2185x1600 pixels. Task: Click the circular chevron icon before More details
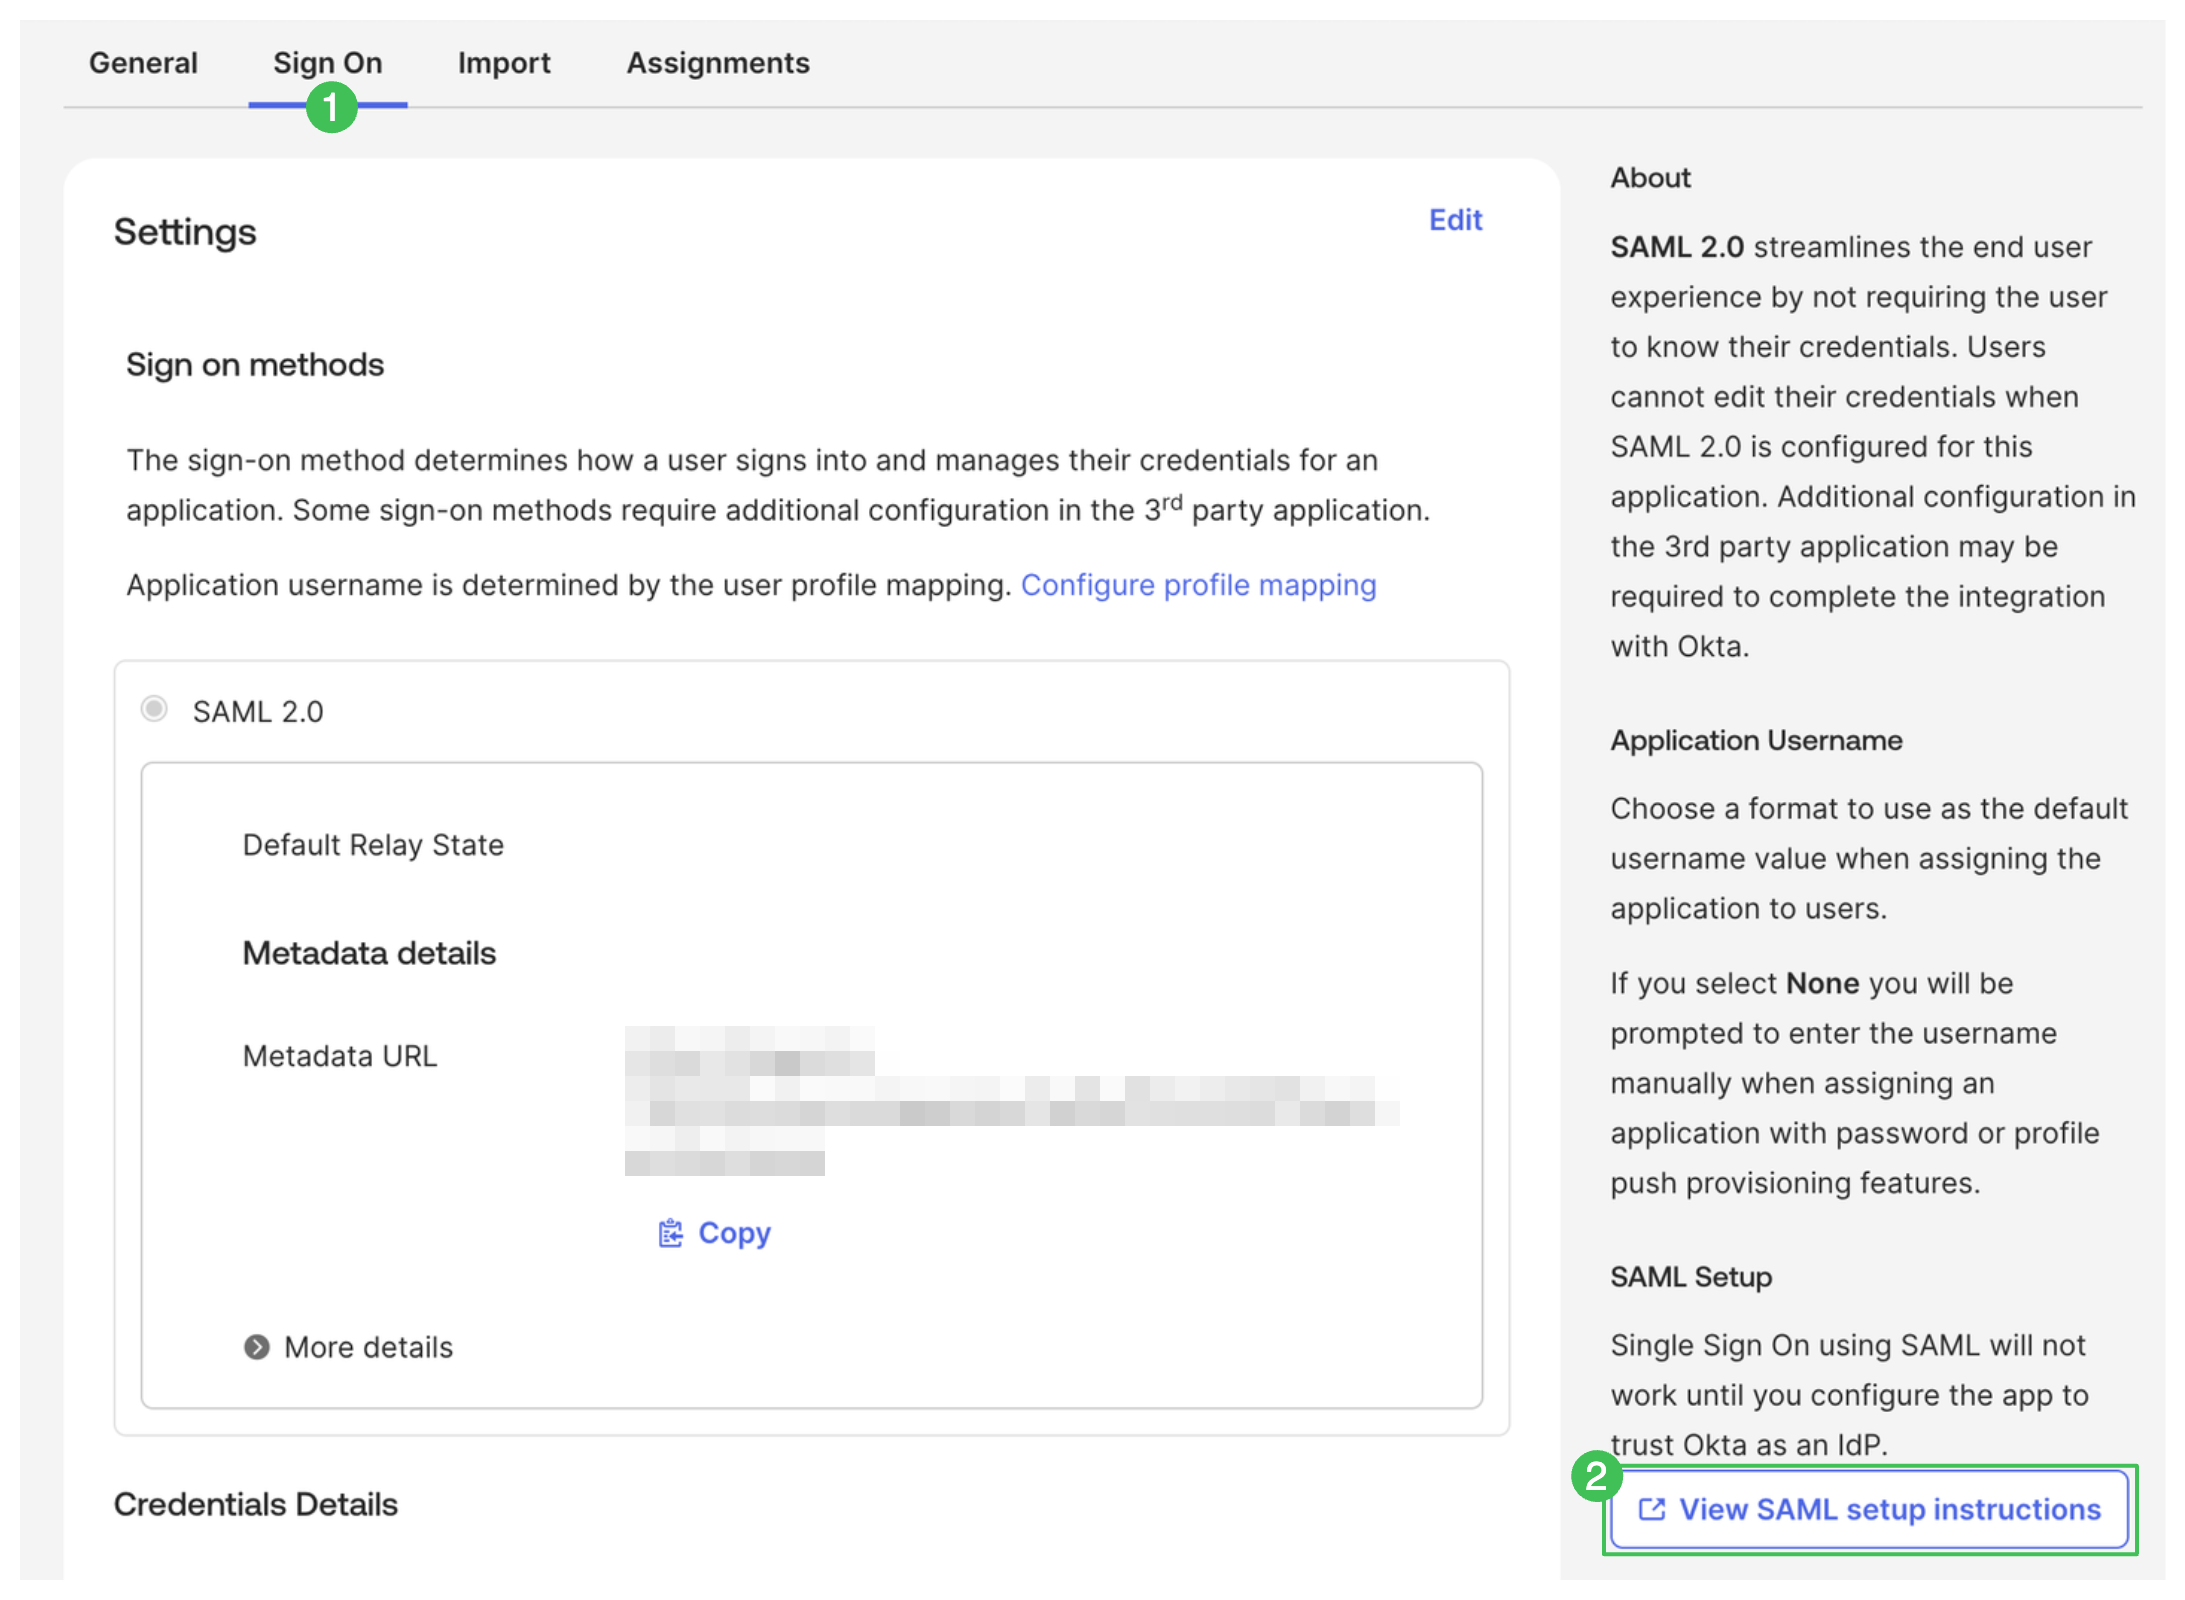tap(257, 1347)
